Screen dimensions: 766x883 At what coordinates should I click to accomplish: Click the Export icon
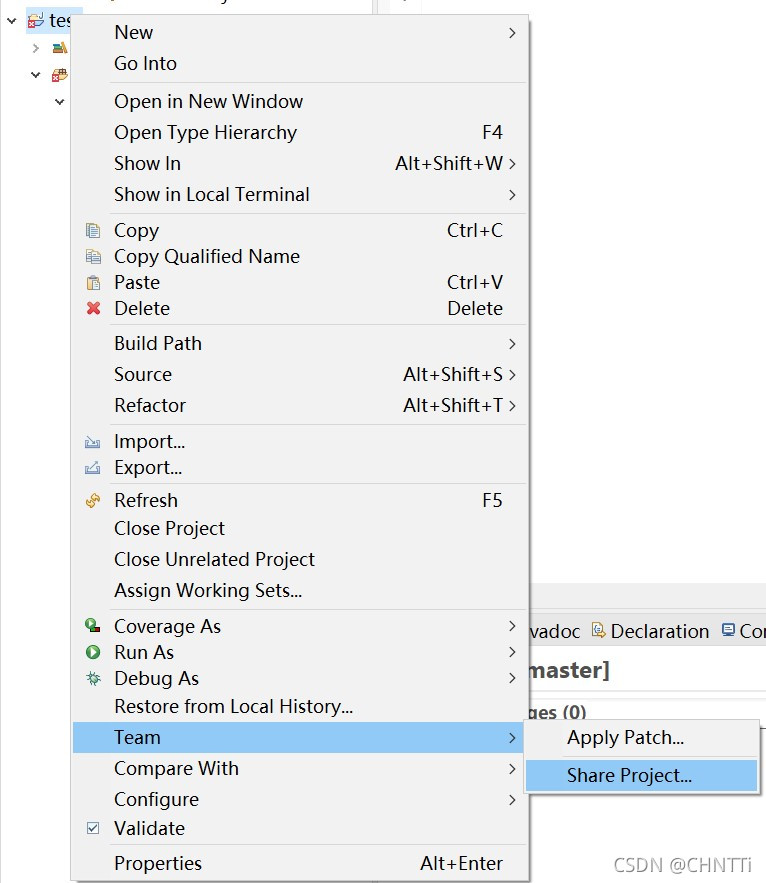coord(92,468)
